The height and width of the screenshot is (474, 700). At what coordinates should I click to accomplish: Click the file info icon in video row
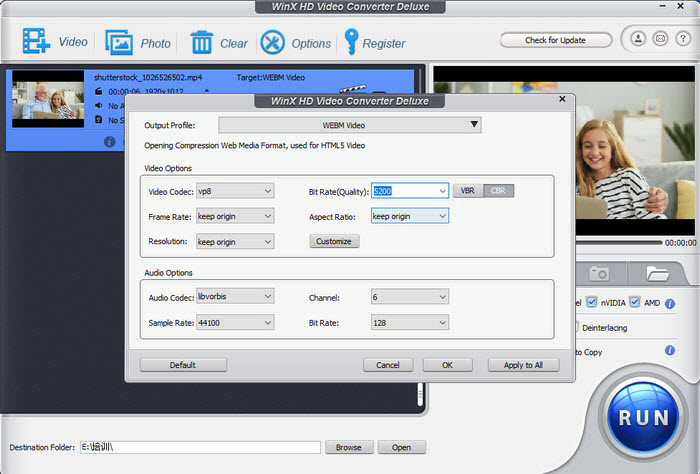click(109, 141)
